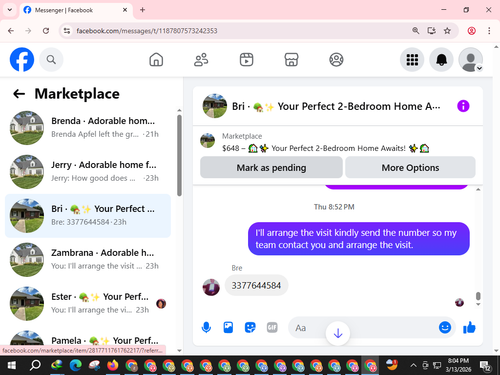Open Chrome three-dot menu

tap(489, 31)
